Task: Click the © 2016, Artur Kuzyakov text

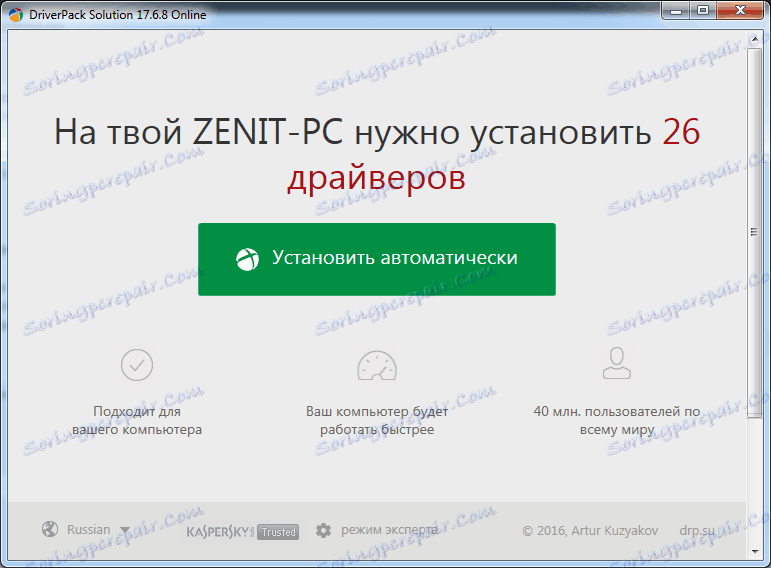Action: click(590, 531)
